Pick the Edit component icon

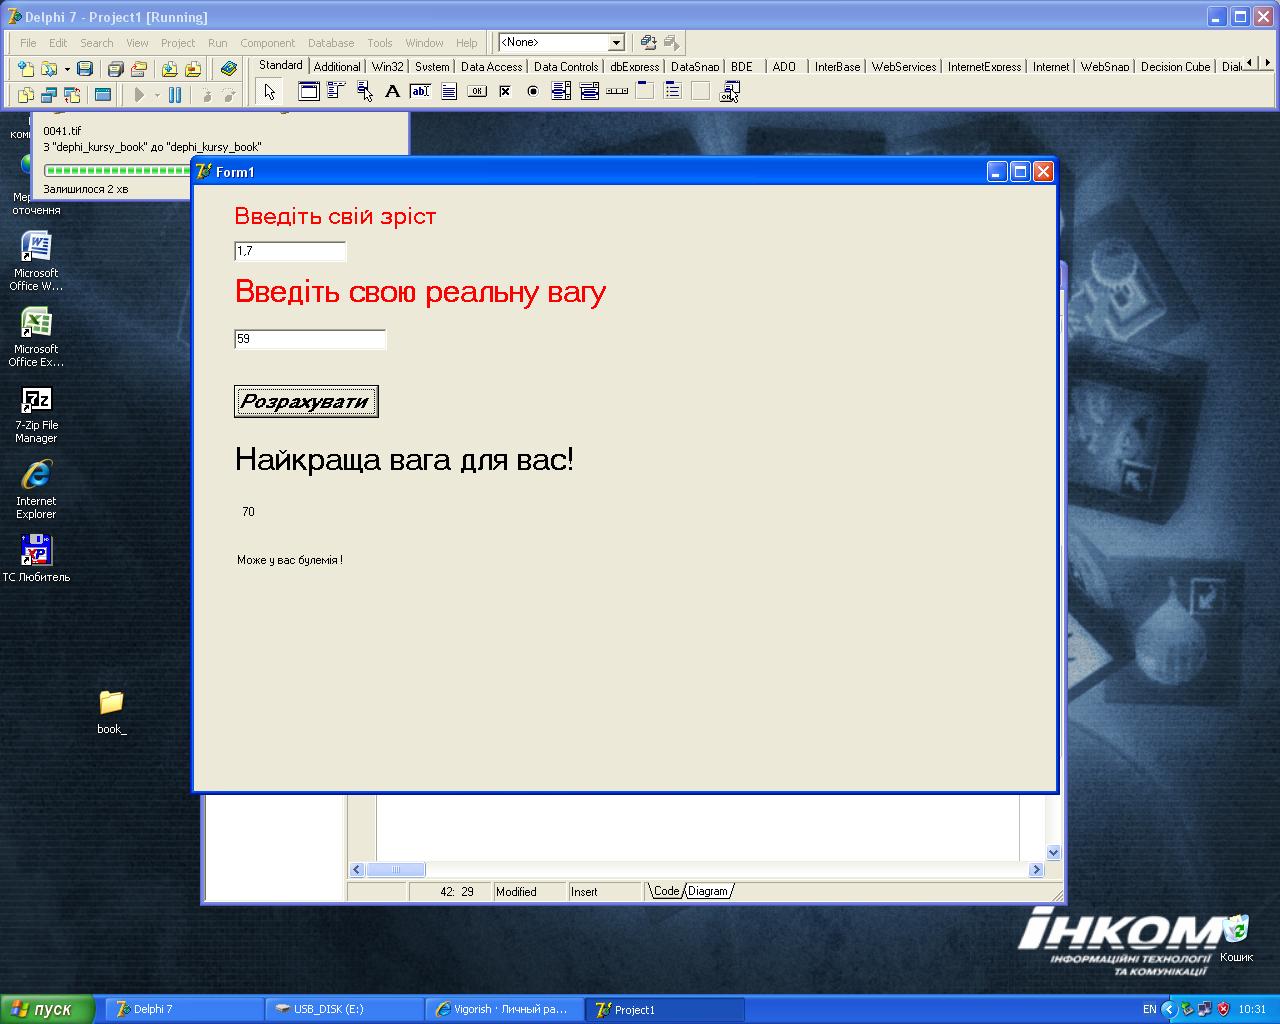(x=420, y=92)
